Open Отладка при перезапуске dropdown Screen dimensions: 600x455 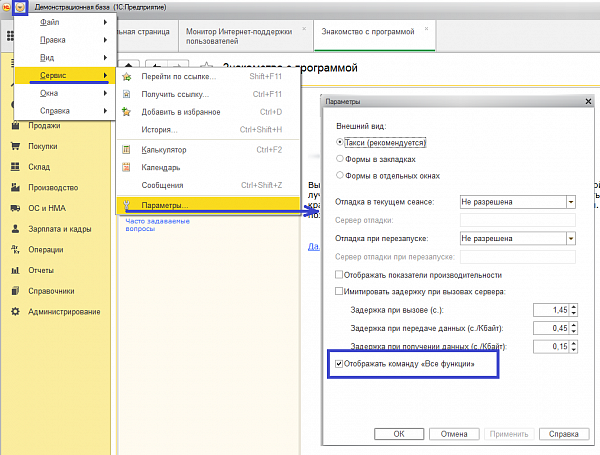click(x=571, y=238)
